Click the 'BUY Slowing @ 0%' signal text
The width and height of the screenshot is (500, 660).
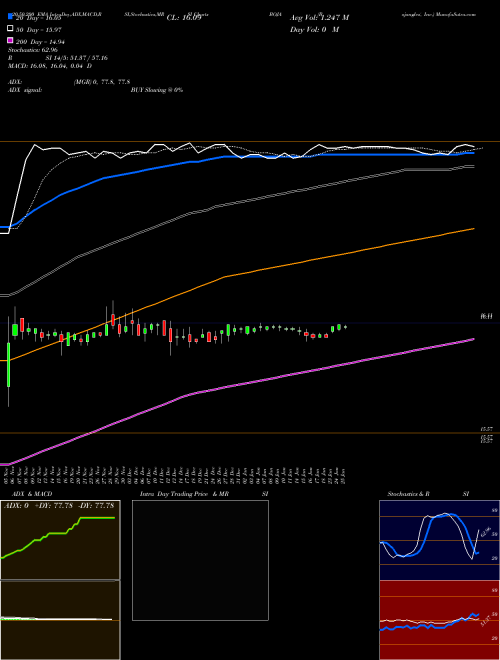click(x=157, y=90)
